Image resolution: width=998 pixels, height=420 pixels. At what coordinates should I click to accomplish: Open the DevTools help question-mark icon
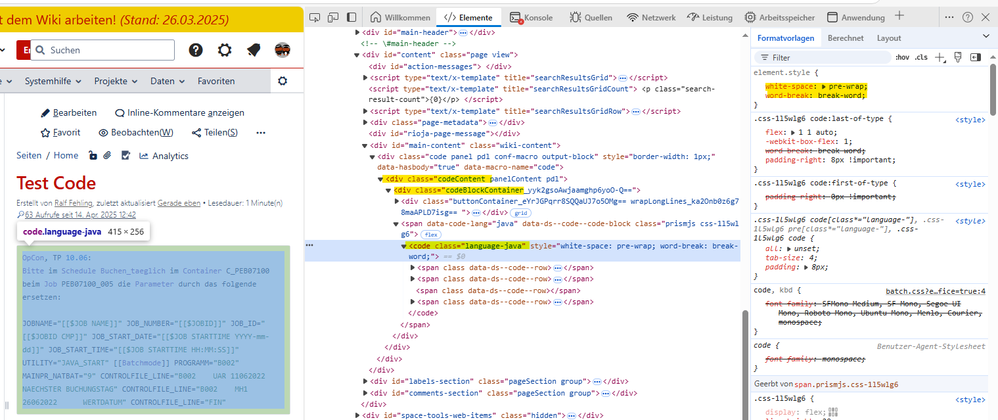tap(967, 17)
